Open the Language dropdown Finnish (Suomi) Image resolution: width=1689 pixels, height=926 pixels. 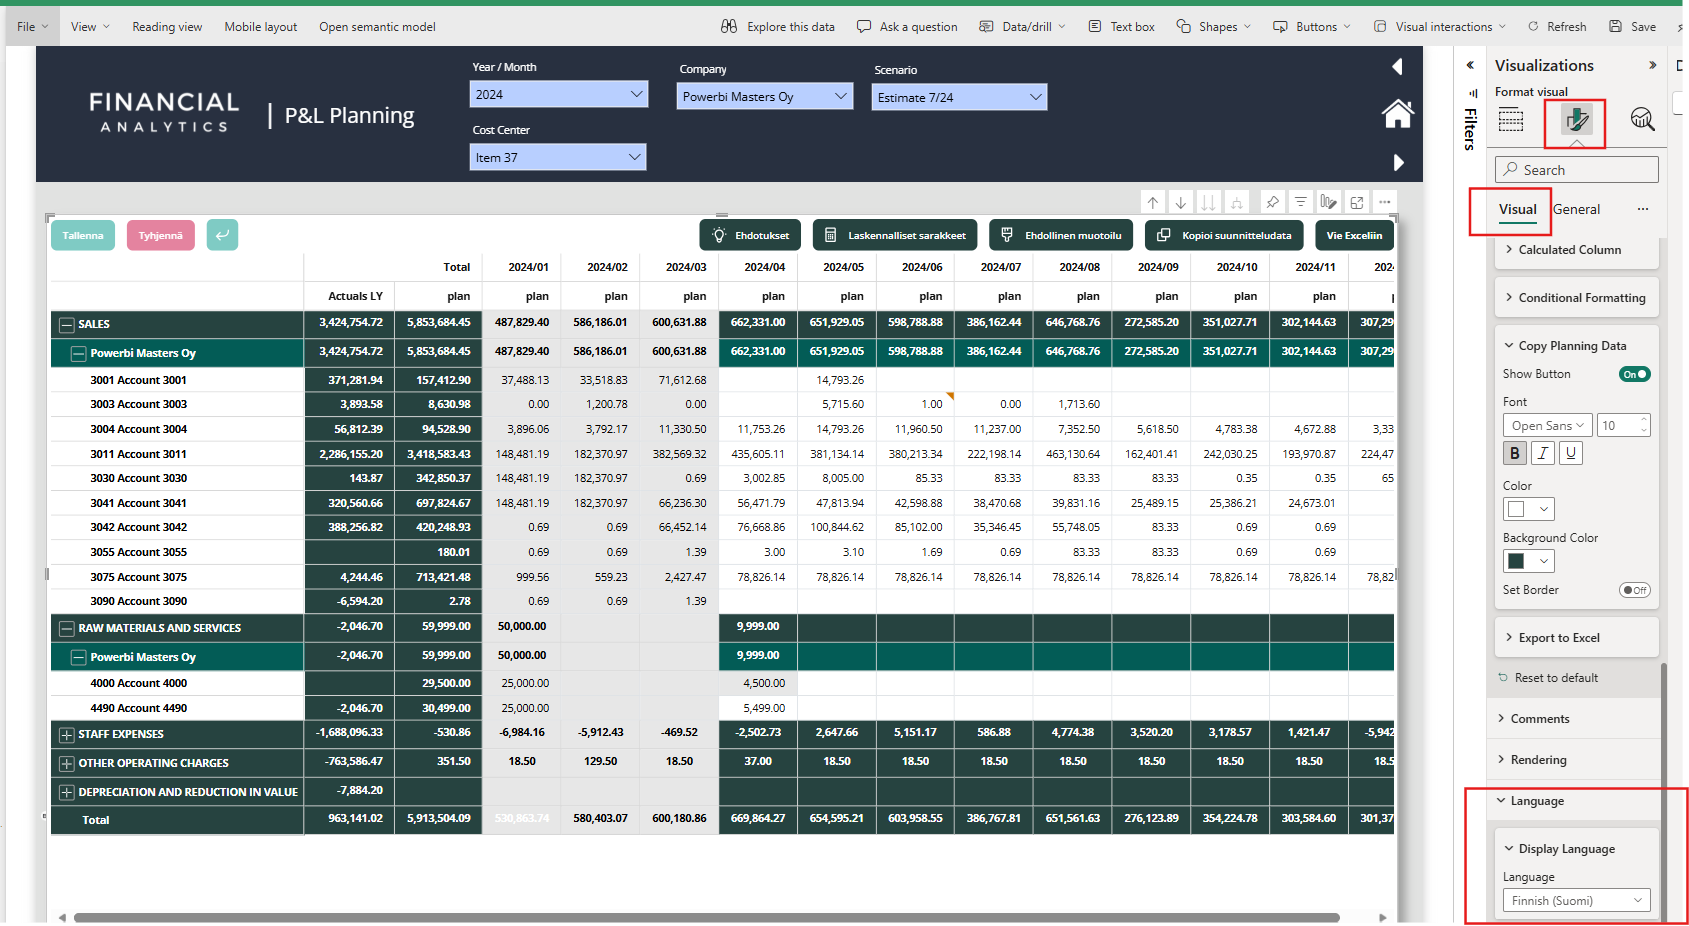click(1577, 901)
